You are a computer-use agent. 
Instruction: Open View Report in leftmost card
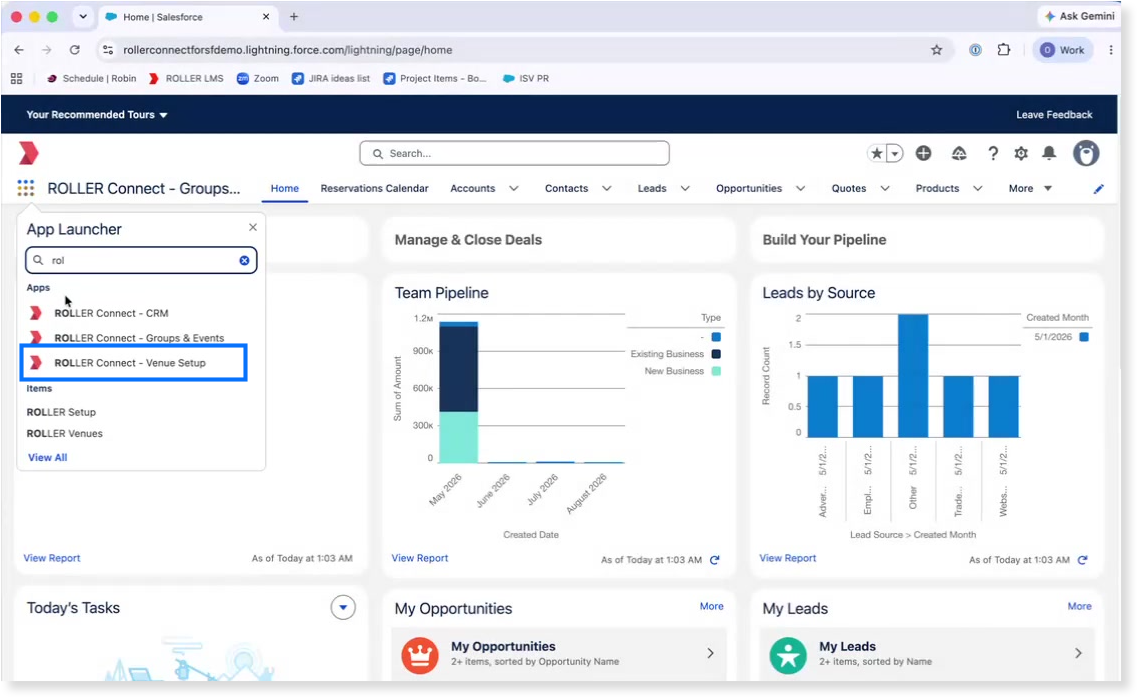pos(51,558)
